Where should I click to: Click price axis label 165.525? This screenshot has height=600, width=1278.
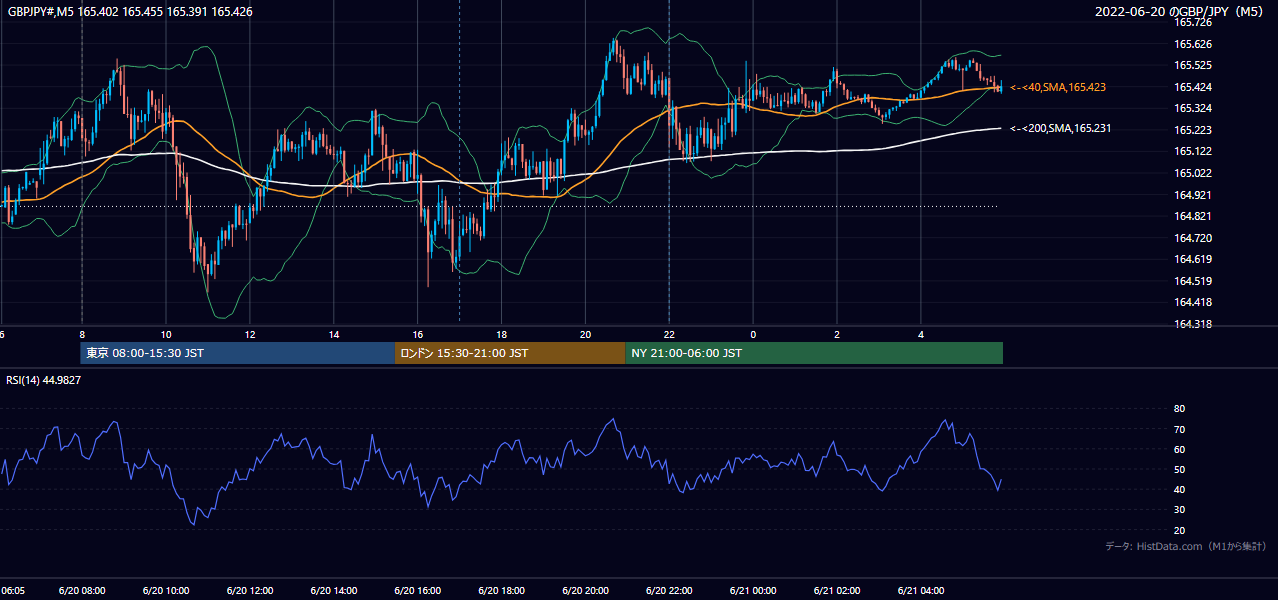(1193, 65)
